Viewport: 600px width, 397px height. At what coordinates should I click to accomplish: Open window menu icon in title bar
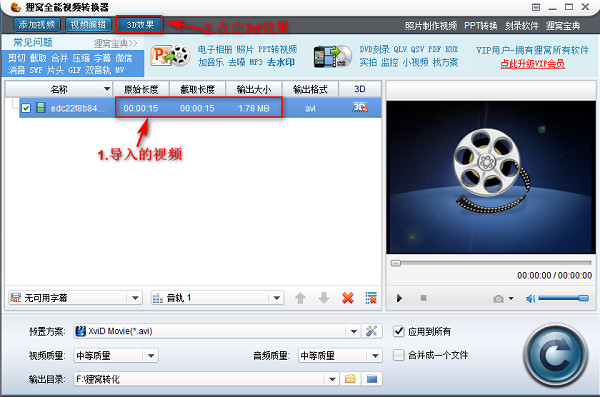[536, 7]
